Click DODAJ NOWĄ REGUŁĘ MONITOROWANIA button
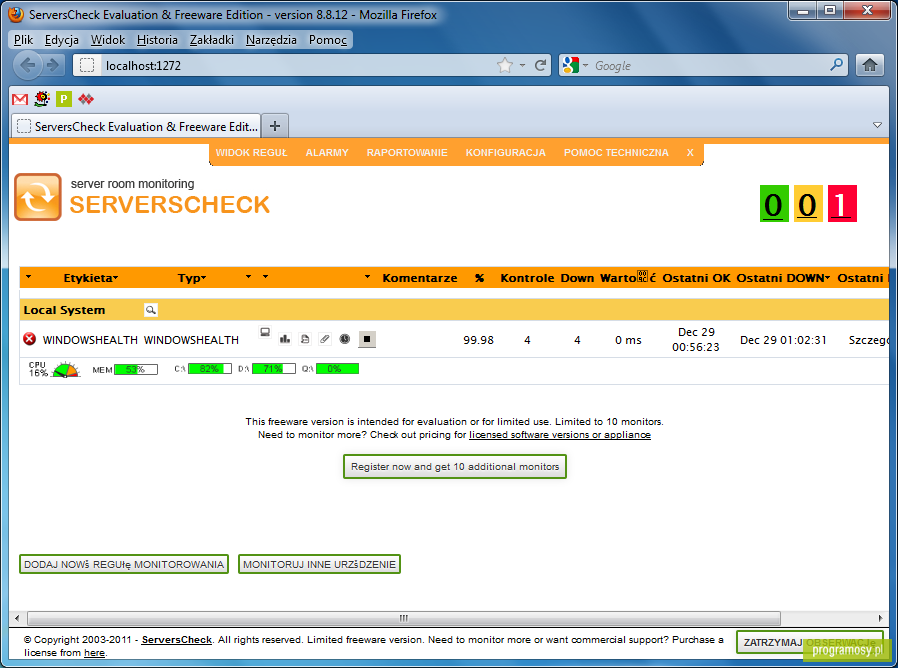 (124, 564)
